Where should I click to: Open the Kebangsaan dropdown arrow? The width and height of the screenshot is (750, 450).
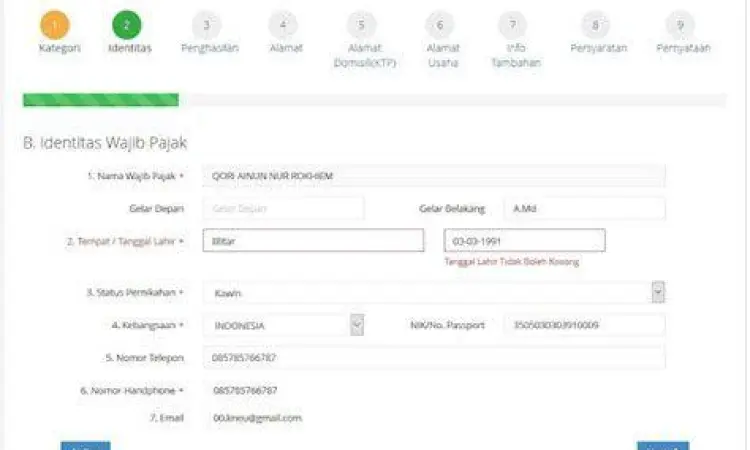[357, 325]
